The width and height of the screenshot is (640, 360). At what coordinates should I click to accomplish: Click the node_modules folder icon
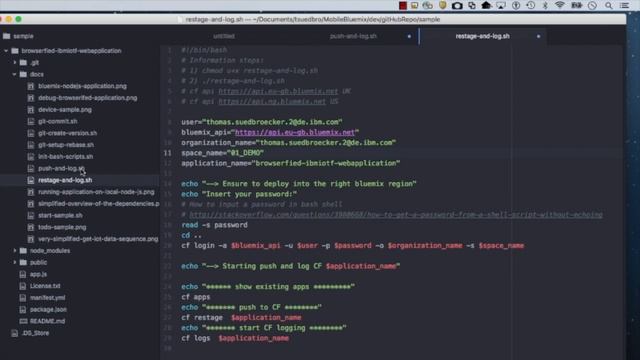tap(23, 251)
